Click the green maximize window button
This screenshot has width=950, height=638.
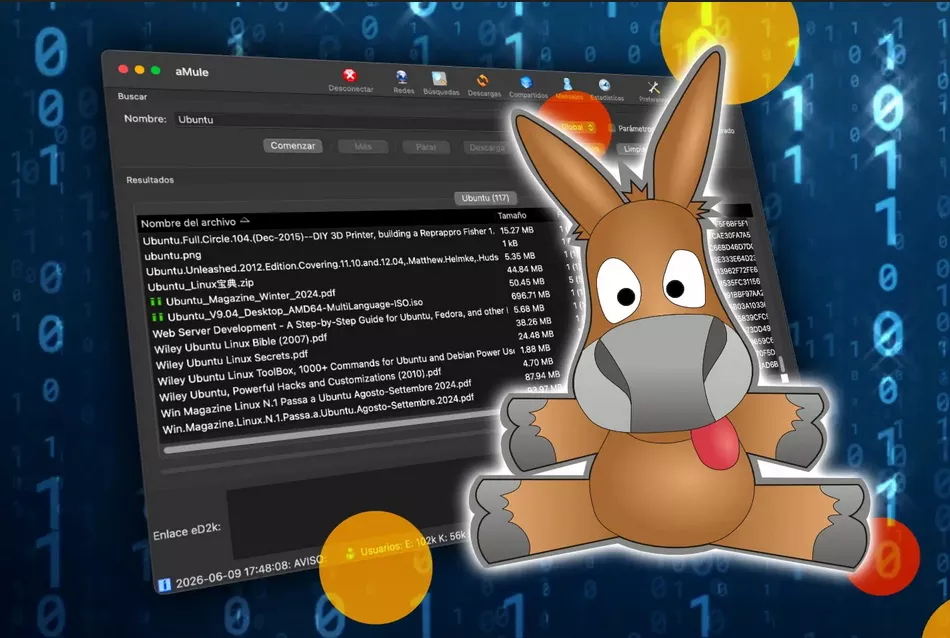click(x=156, y=70)
